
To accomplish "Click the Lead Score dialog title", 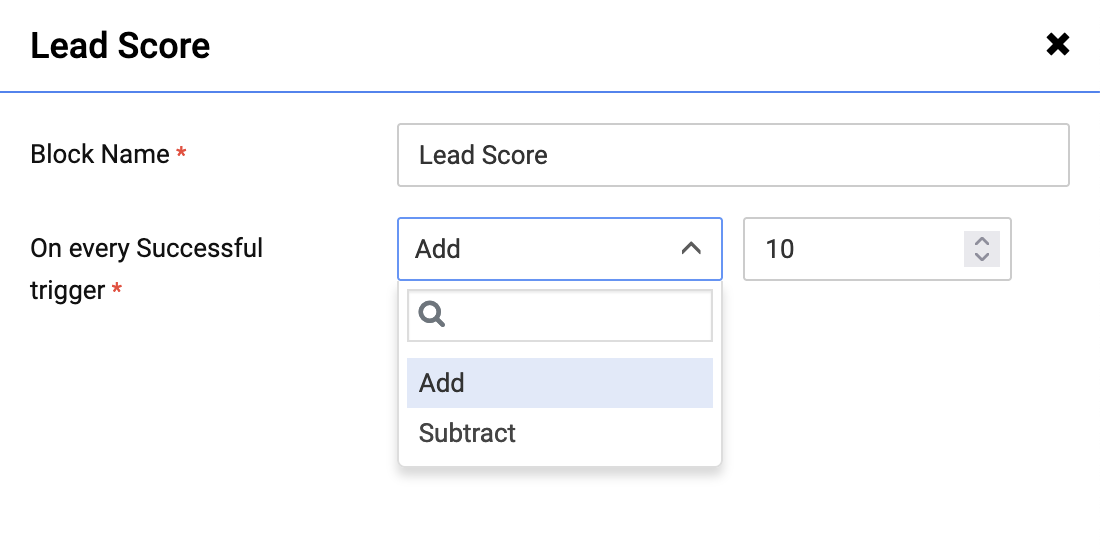I will point(120,46).
